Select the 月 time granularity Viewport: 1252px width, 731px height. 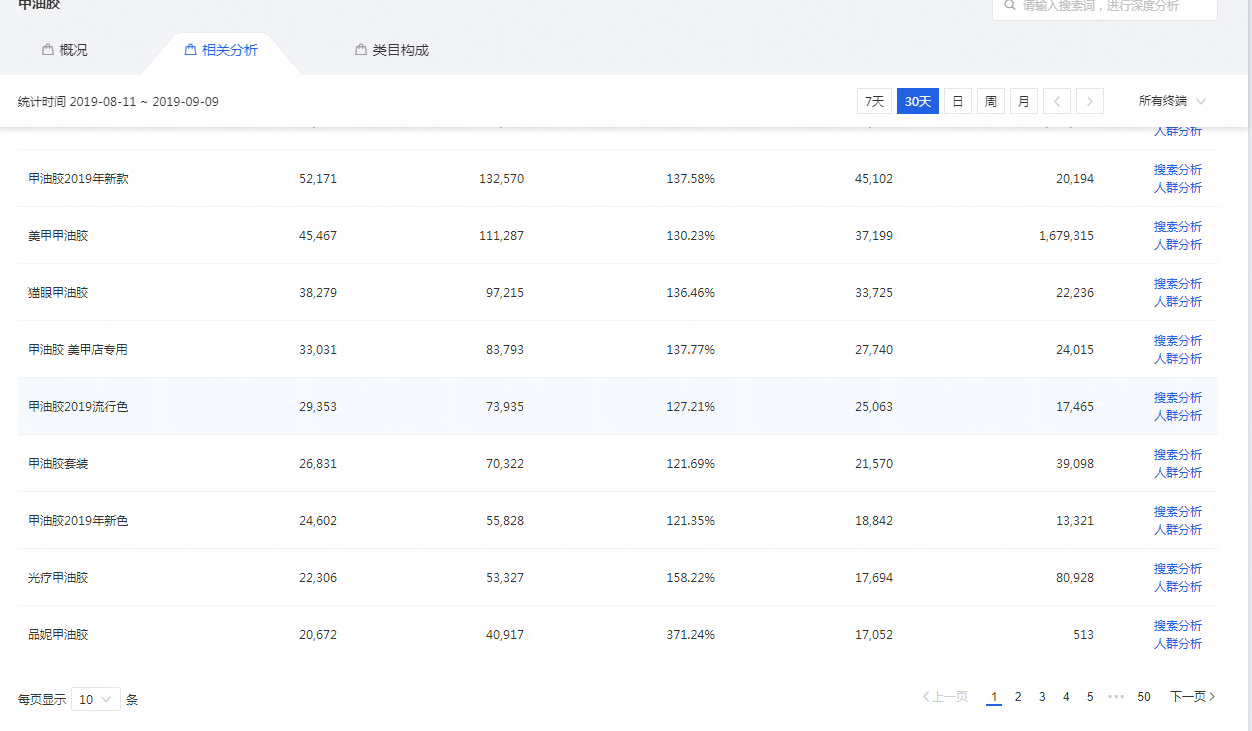click(1023, 101)
